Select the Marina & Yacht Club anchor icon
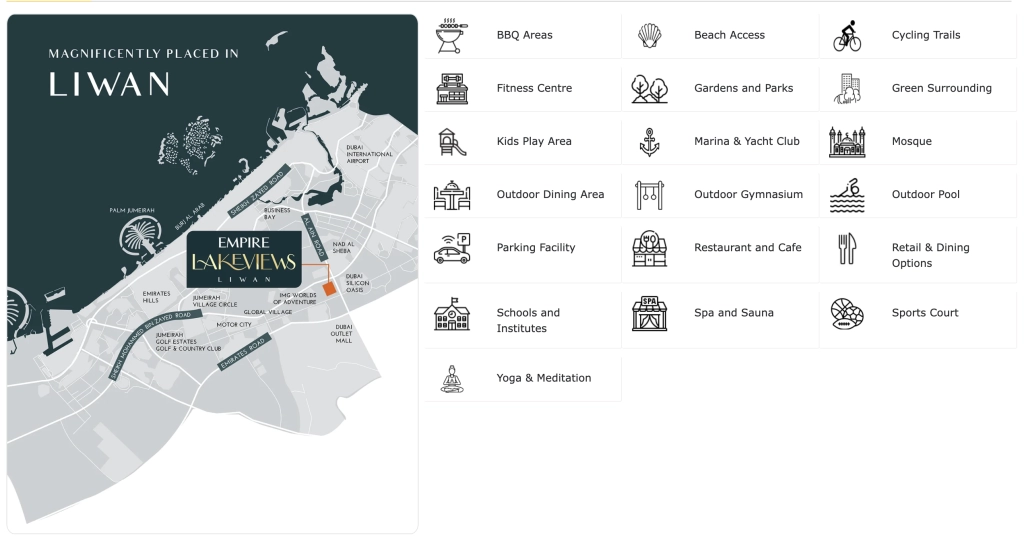1024x537 pixels. click(649, 142)
